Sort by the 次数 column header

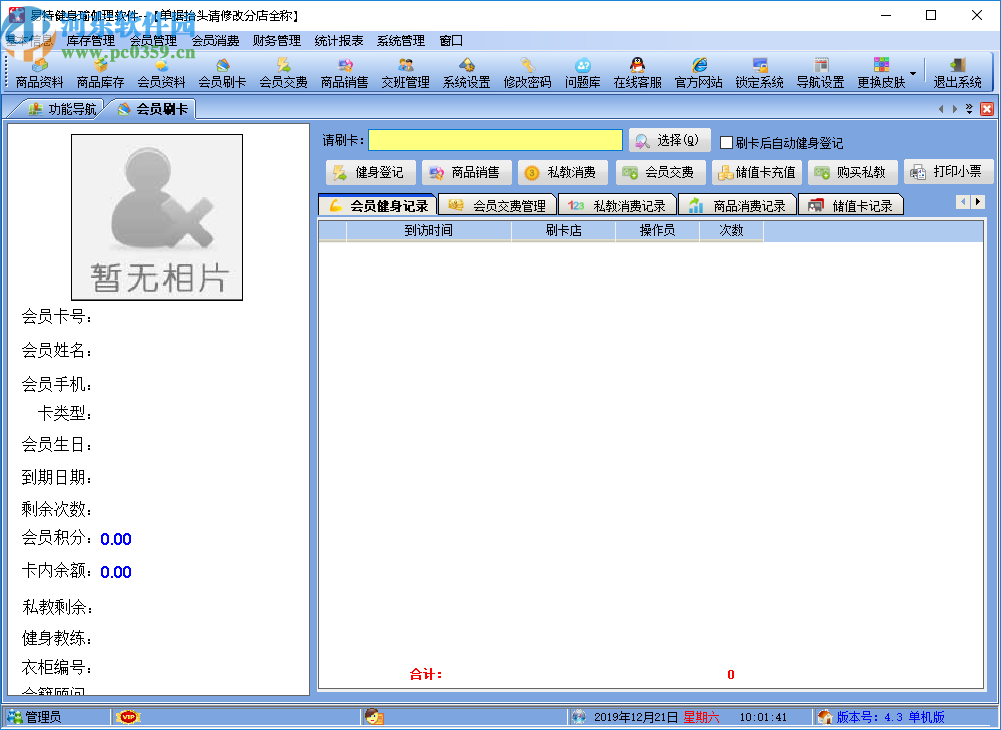732,231
